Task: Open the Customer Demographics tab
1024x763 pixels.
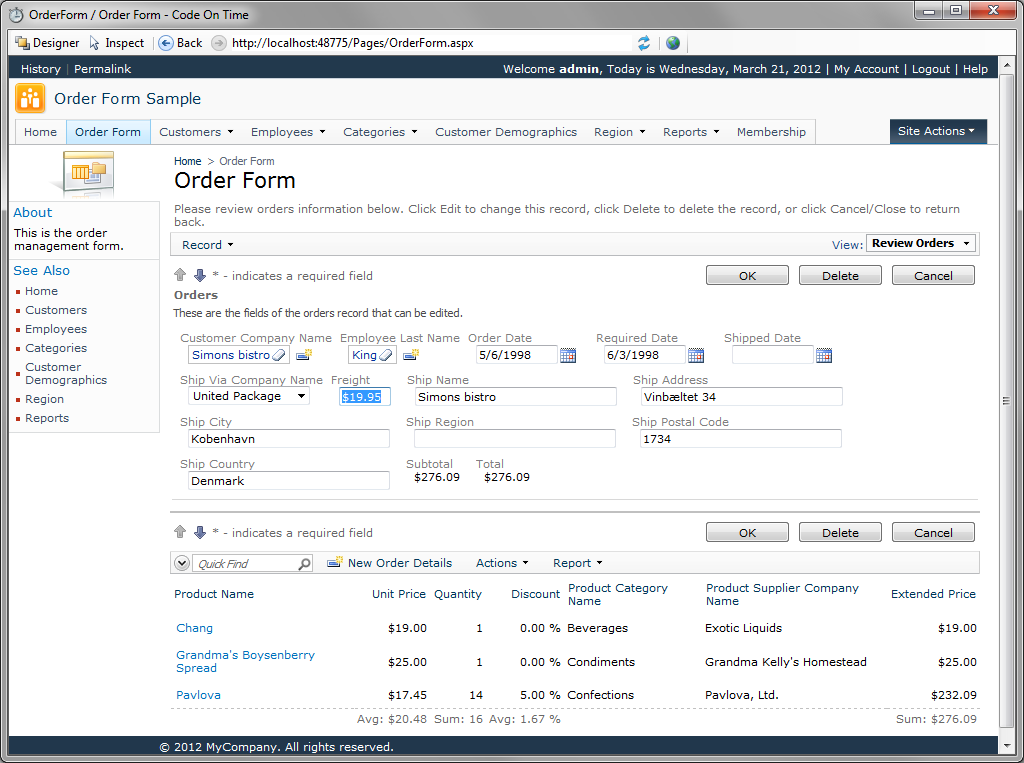Action: (506, 132)
